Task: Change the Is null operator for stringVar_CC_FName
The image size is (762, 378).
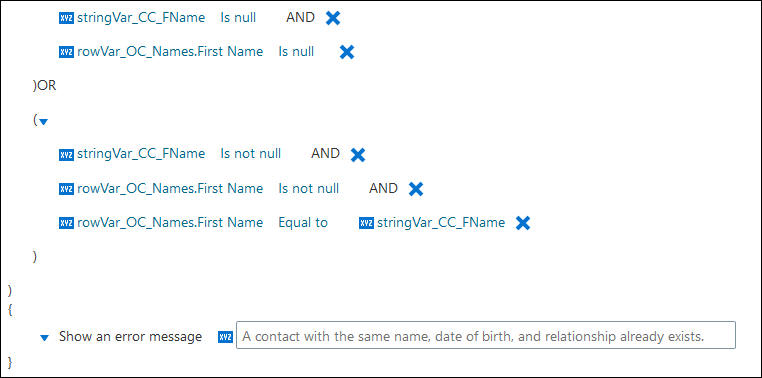Action: pos(238,18)
